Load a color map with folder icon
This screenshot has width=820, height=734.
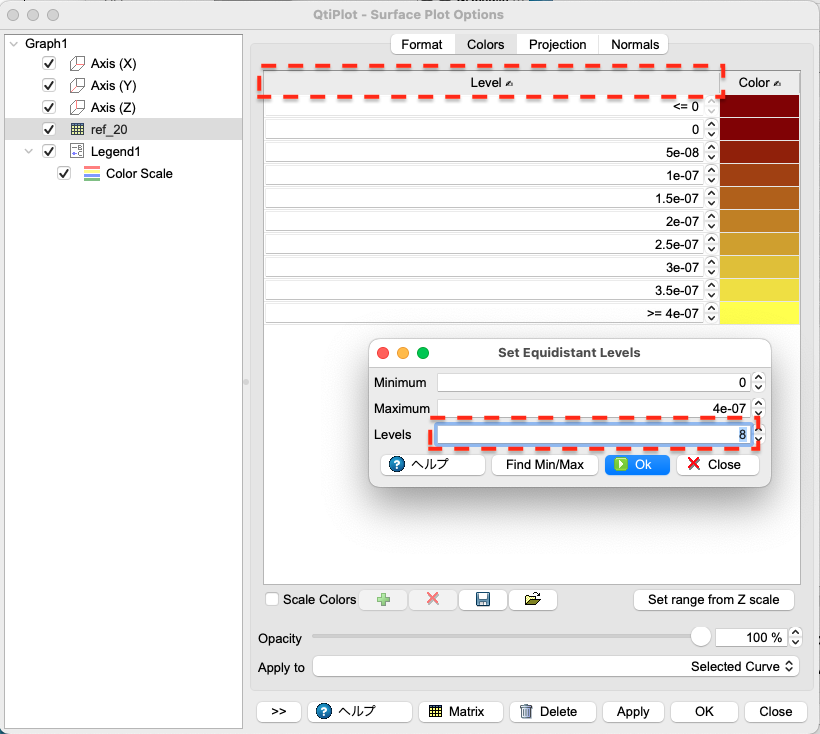coord(532,600)
